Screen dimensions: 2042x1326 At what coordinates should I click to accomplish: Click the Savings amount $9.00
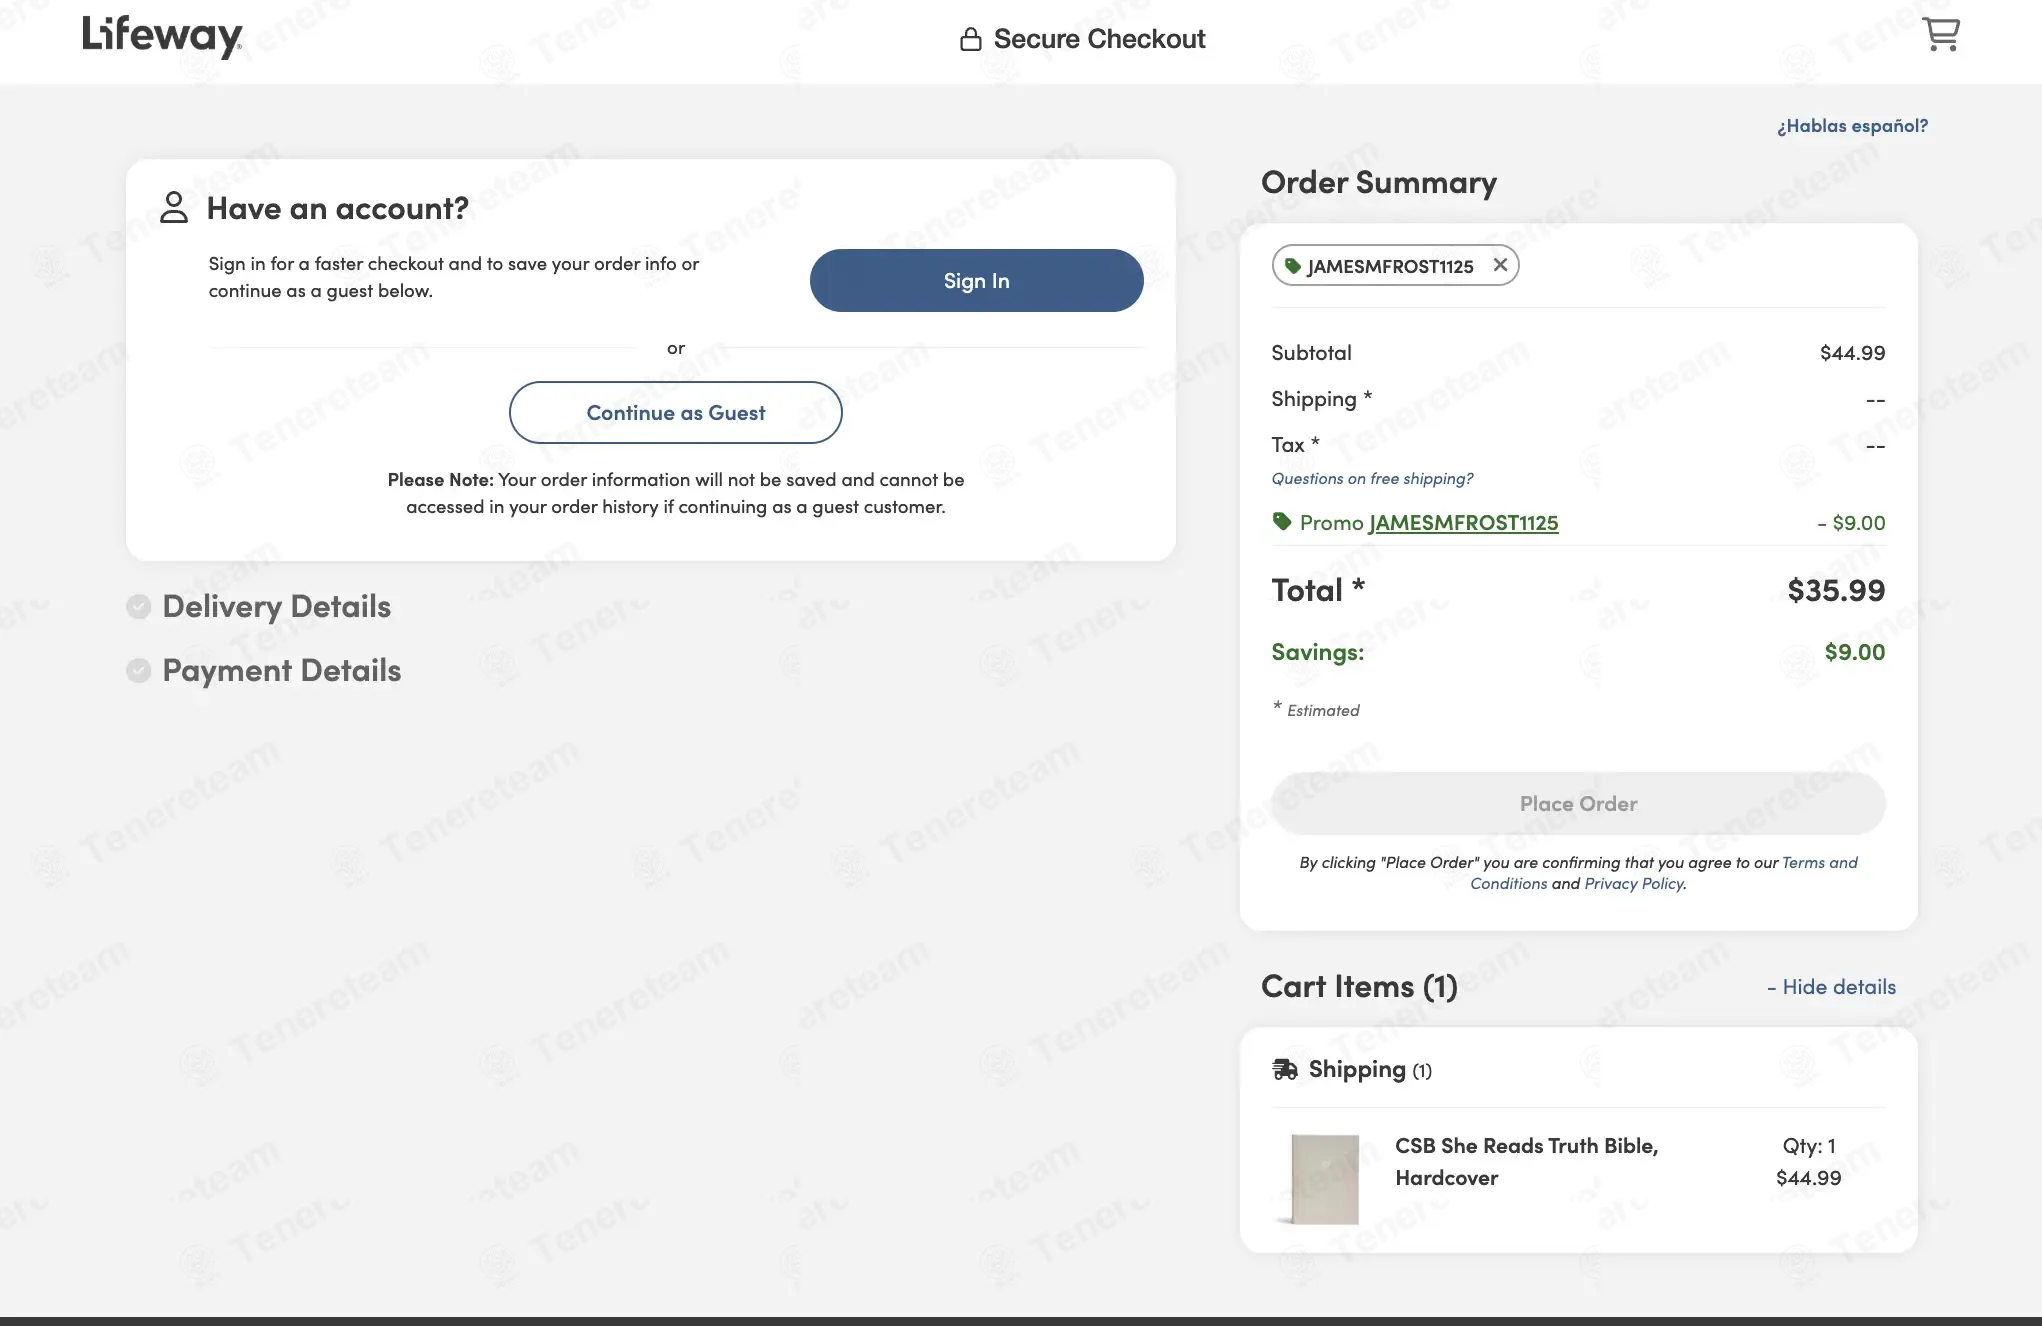pyautogui.click(x=1854, y=652)
